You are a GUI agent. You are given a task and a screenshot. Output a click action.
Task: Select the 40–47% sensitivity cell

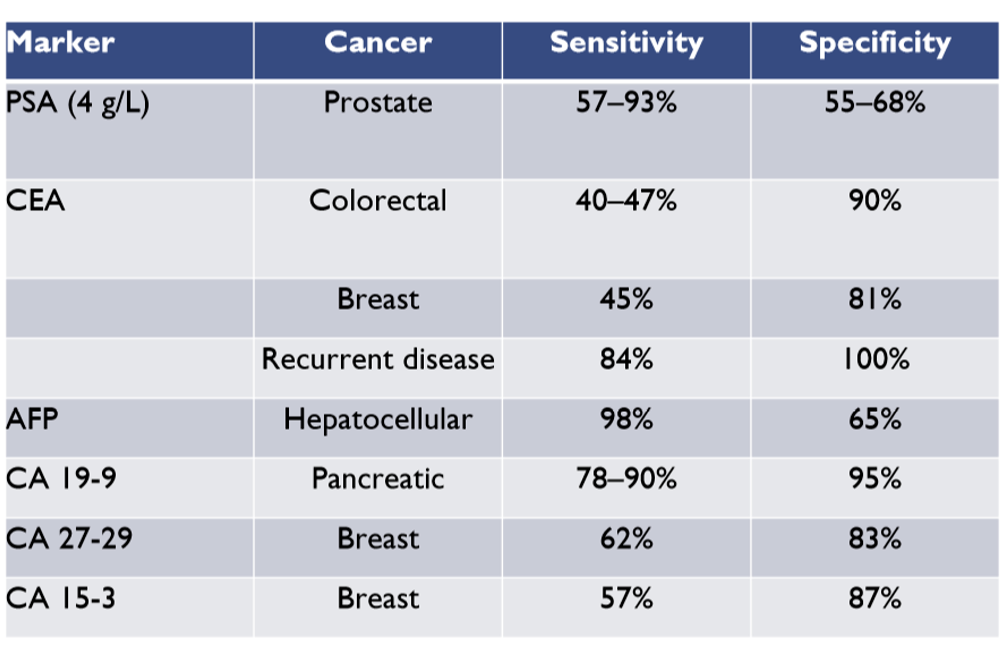click(626, 200)
